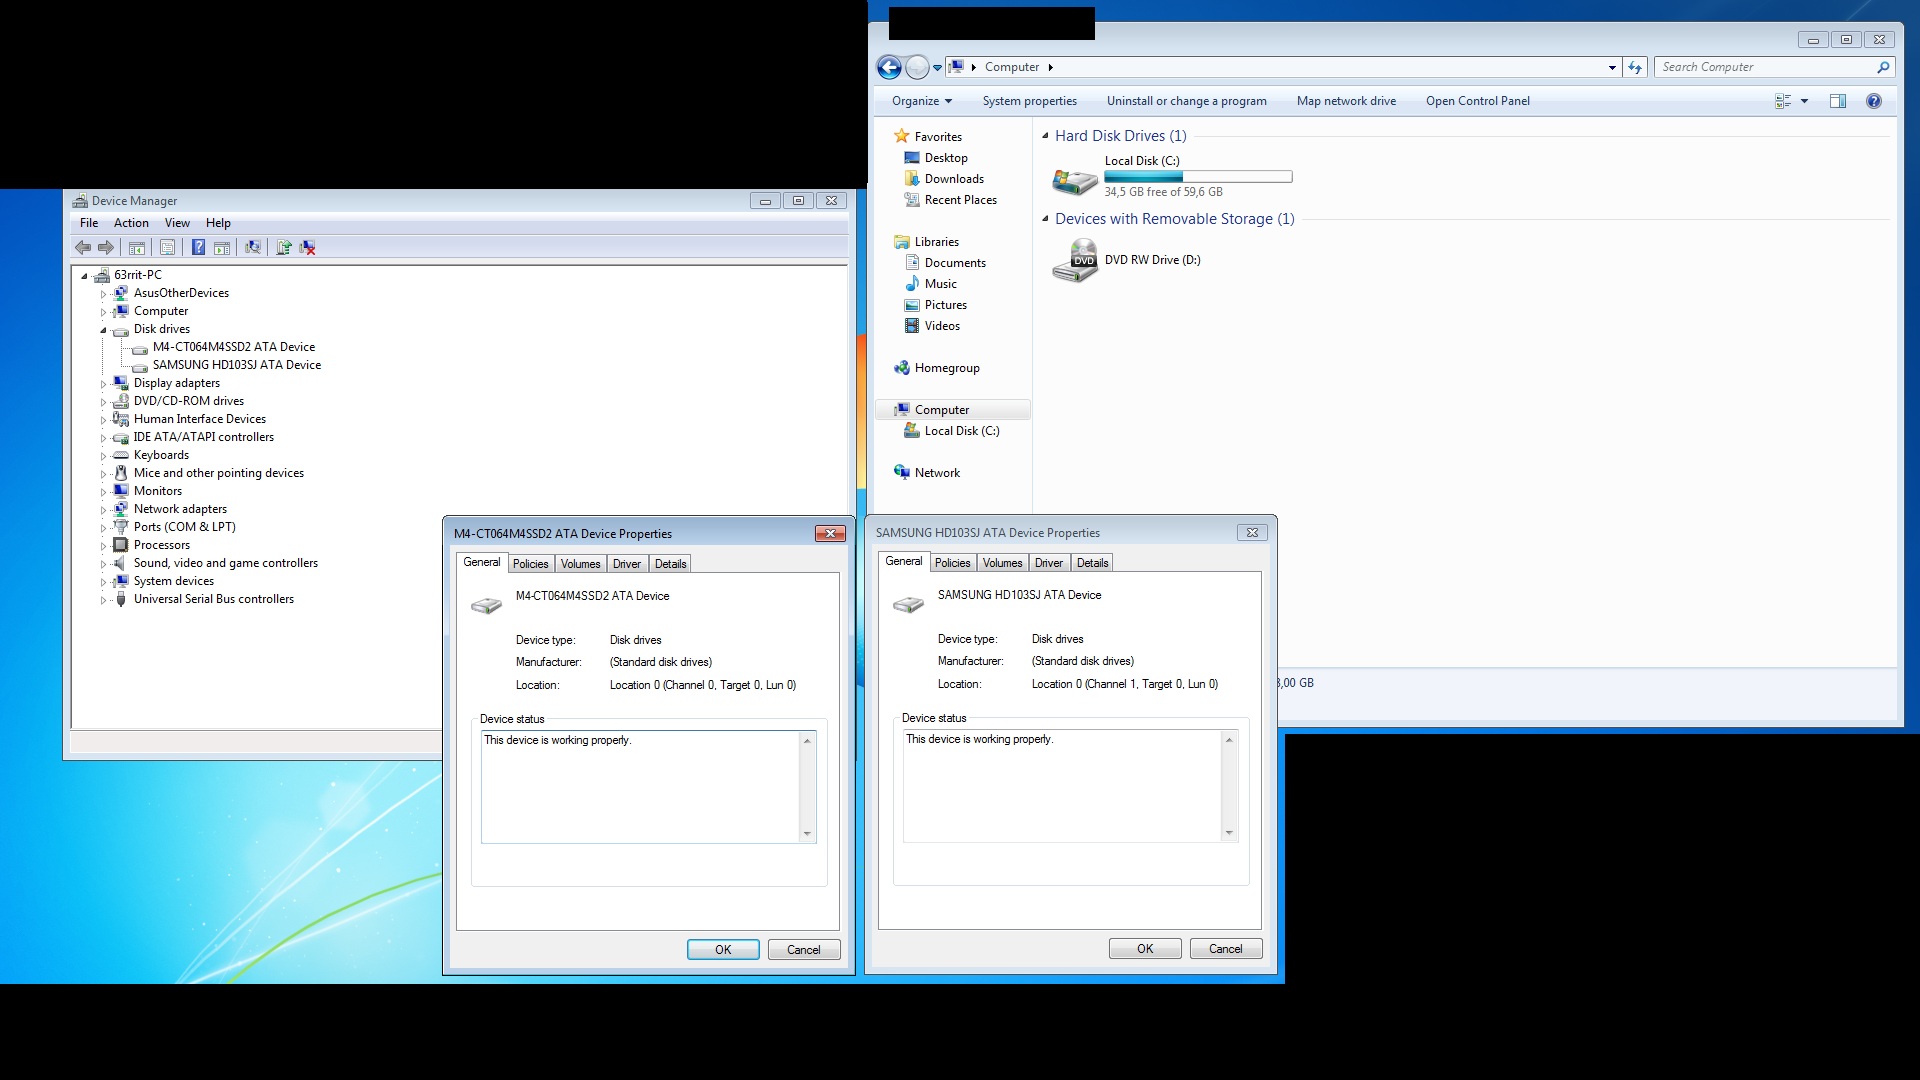Open Favorites in the navigation pane

[938, 137]
